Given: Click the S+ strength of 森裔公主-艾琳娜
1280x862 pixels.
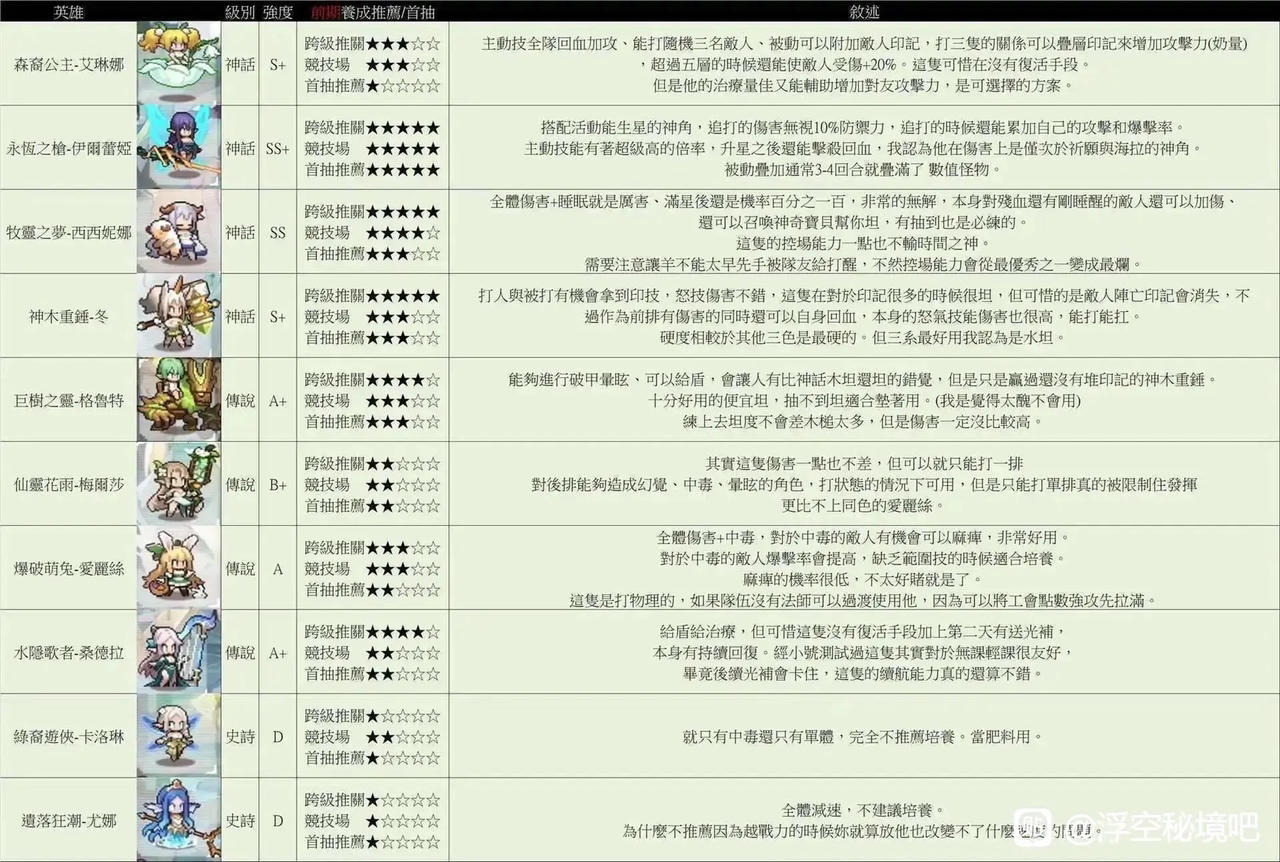Looking at the screenshot, I should pos(278,64).
